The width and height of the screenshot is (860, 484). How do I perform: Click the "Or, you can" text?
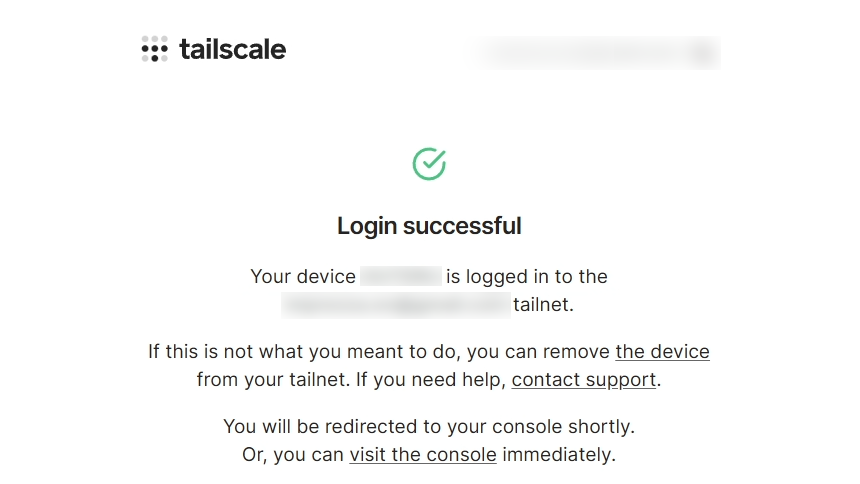pyautogui.click(x=293, y=455)
